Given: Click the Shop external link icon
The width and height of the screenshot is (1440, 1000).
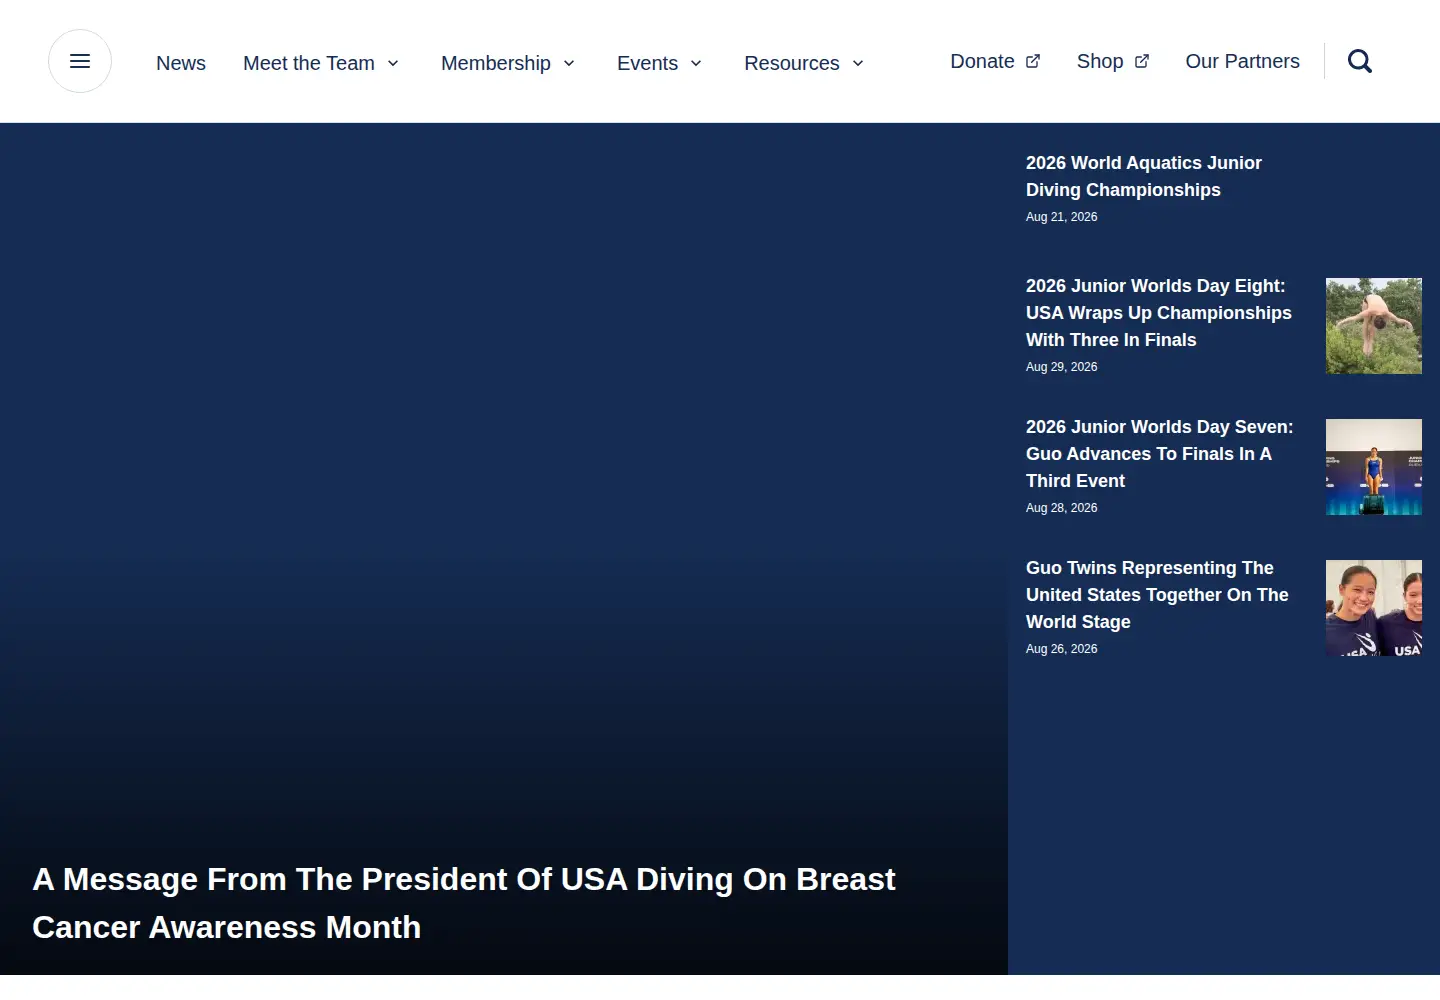Looking at the screenshot, I should 1142,61.
